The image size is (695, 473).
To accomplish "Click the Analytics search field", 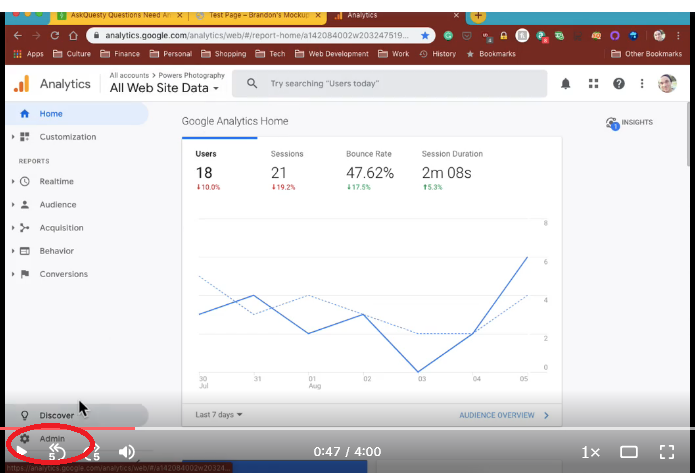I will click(x=389, y=83).
